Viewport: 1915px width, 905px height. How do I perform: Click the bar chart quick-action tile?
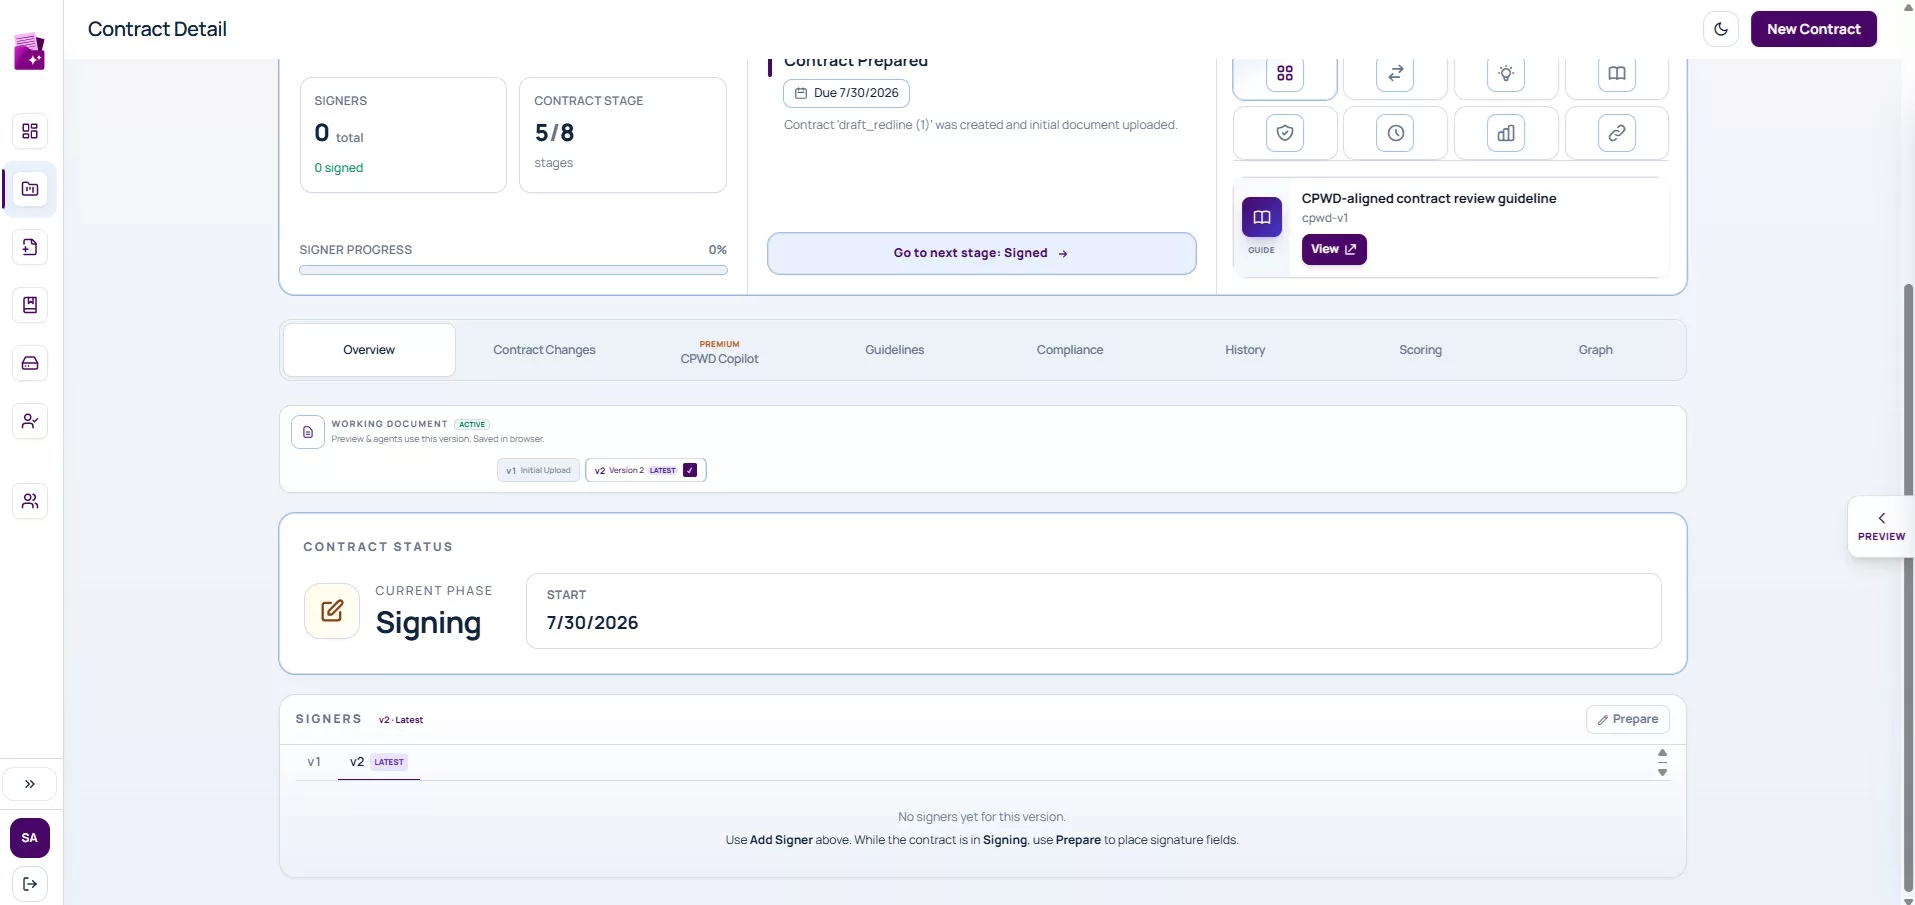click(1506, 133)
